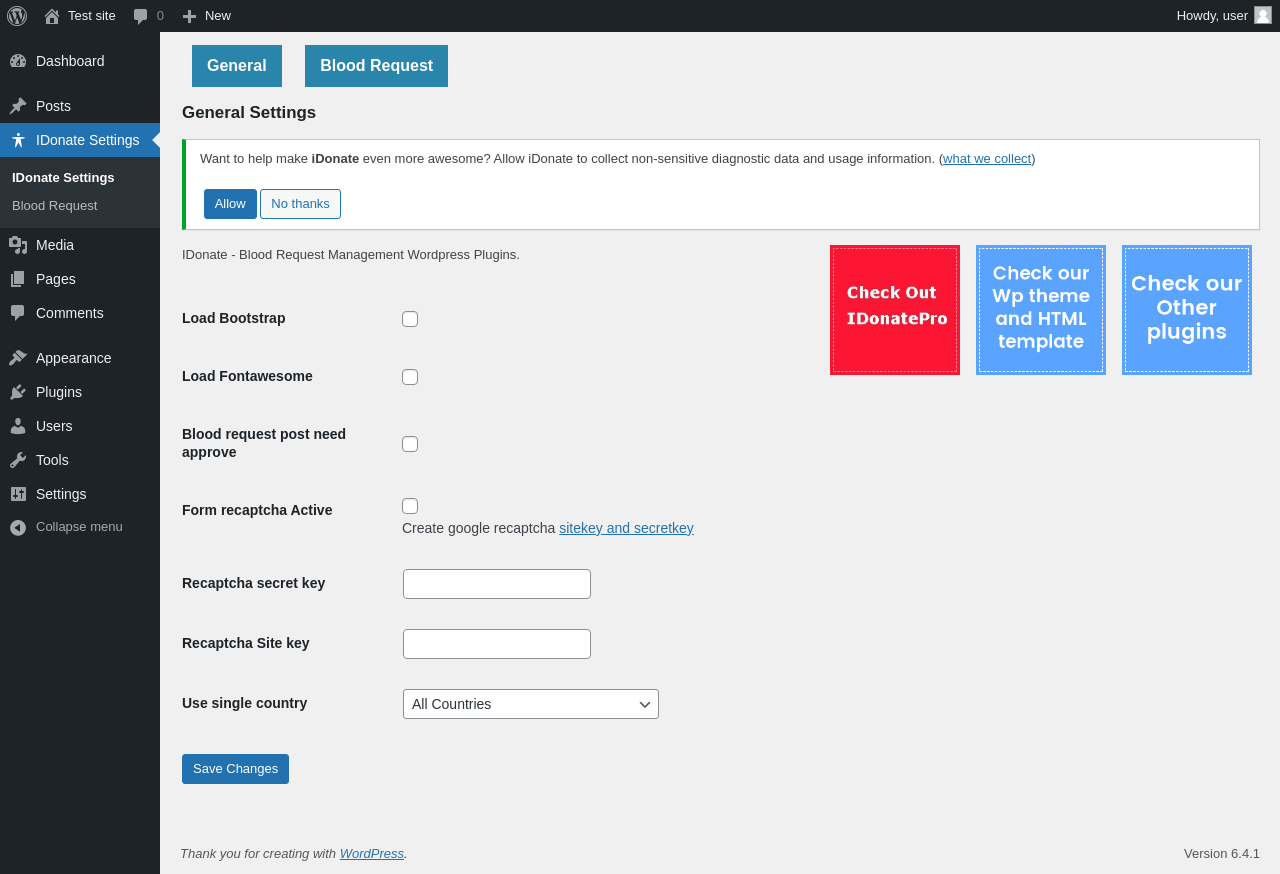Open the Plugins menu item
The image size is (1280, 874).
coord(80,392)
